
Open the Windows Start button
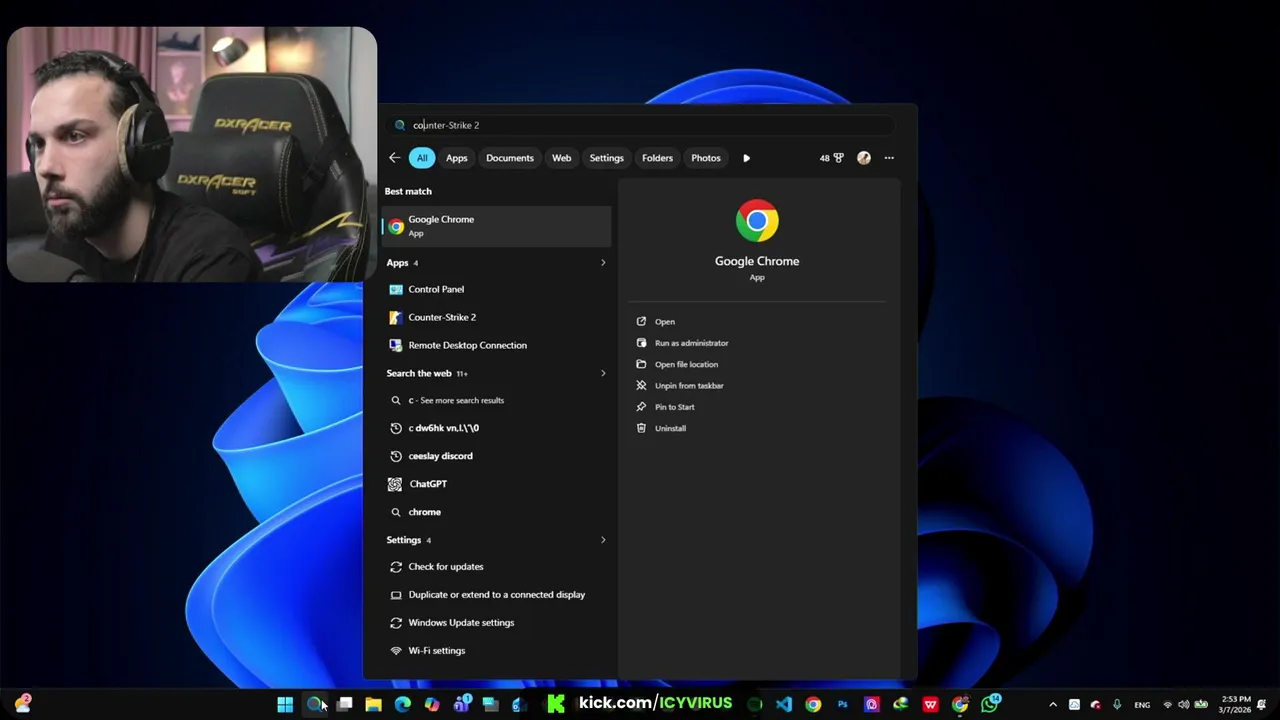(x=285, y=704)
